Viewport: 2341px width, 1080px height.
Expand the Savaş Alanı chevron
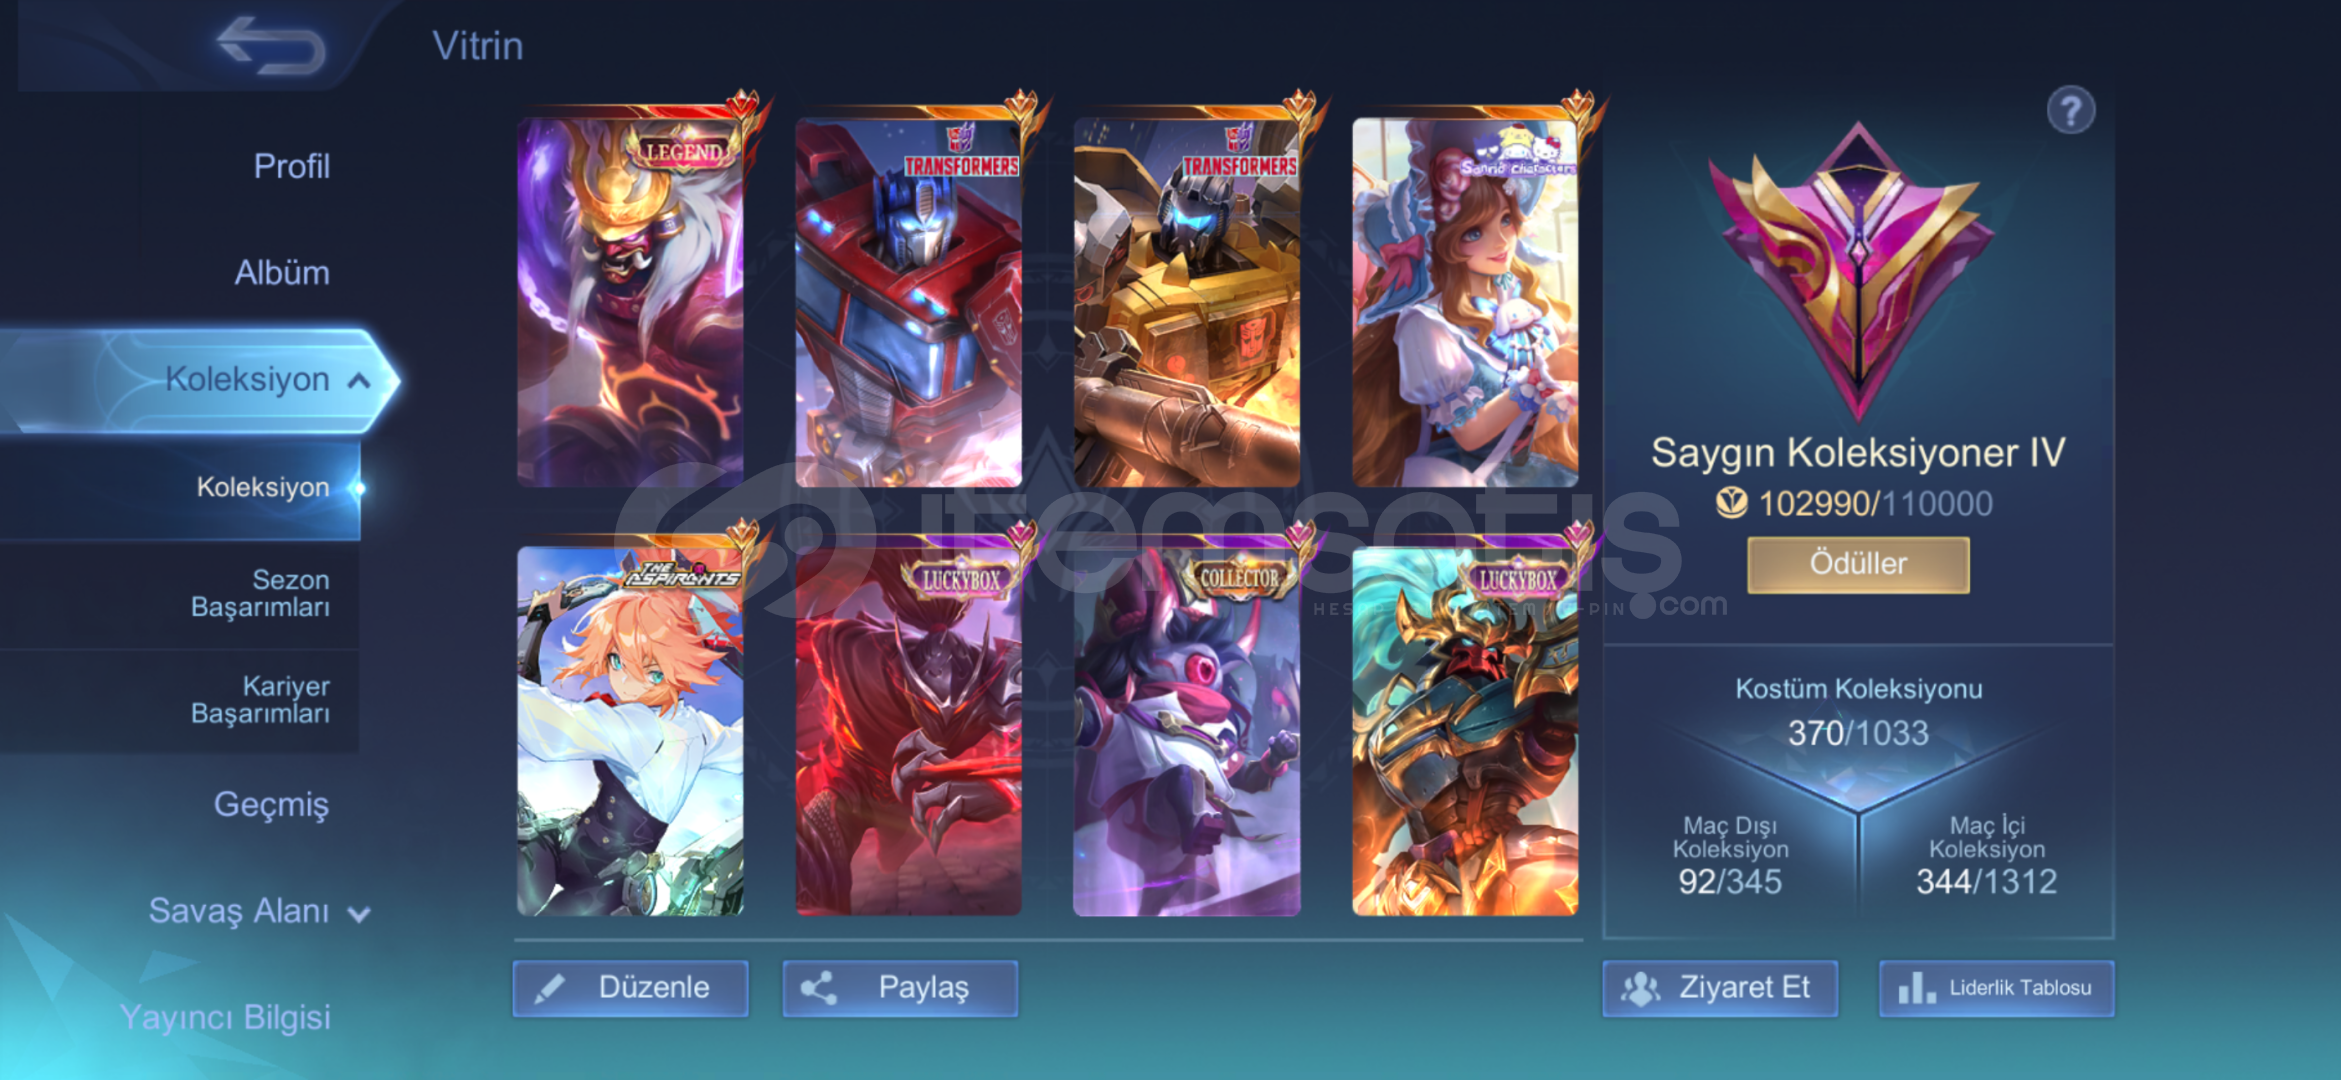tap(359, 913)
